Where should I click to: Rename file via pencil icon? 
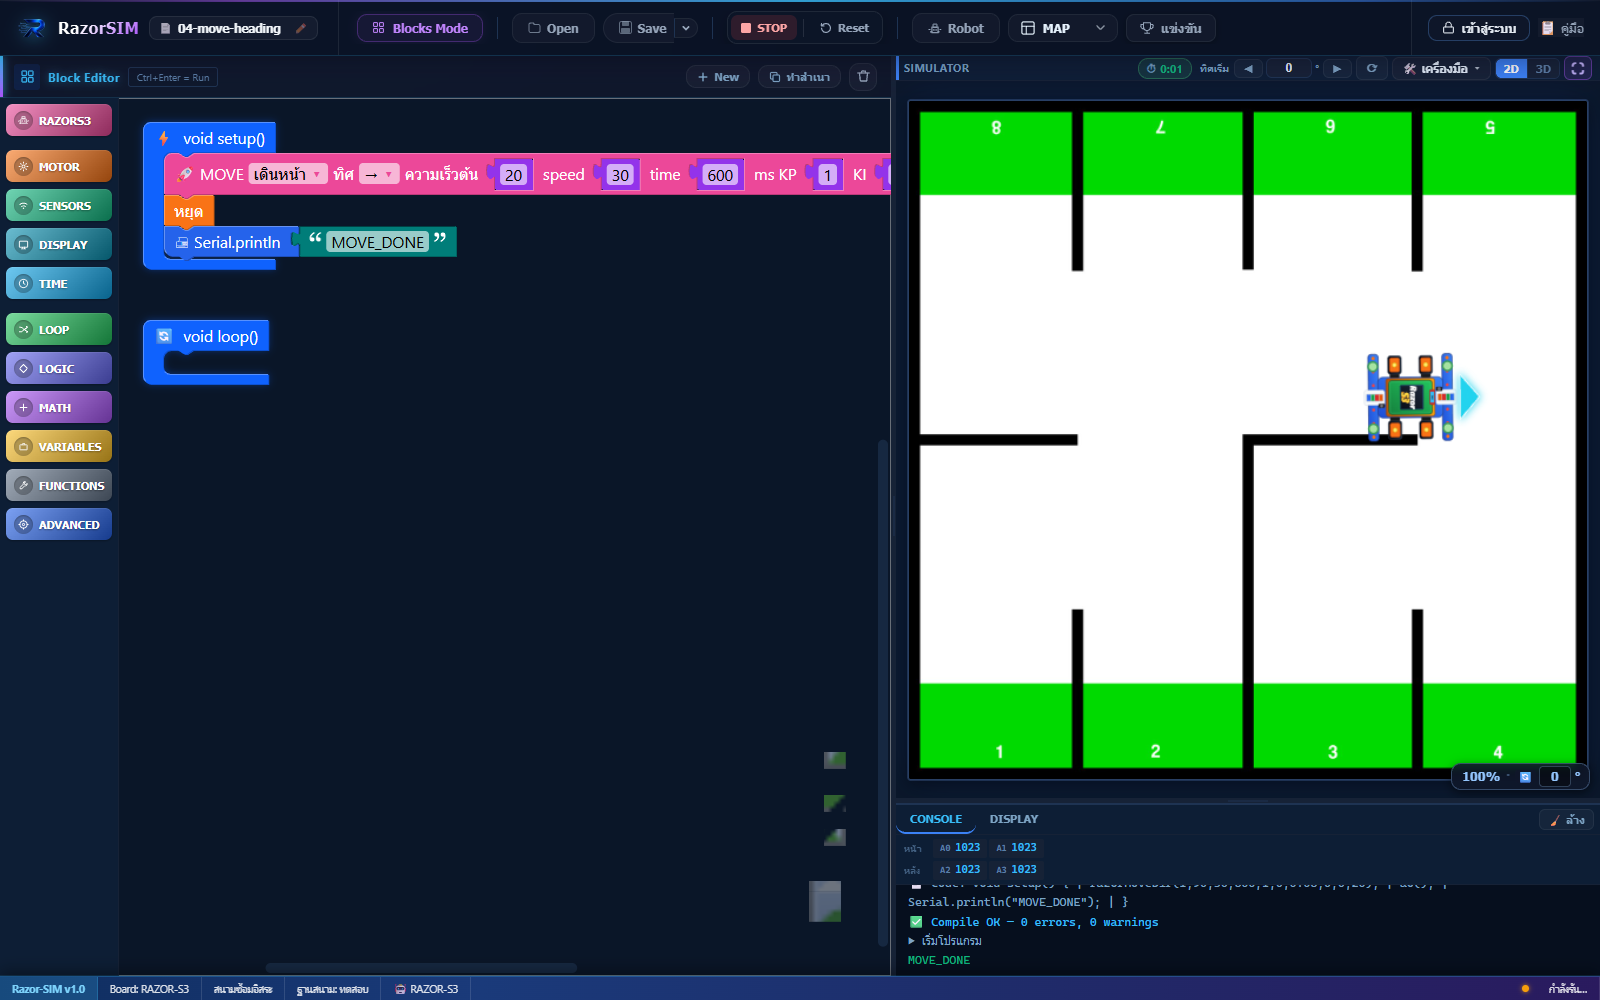click(300, 28)
